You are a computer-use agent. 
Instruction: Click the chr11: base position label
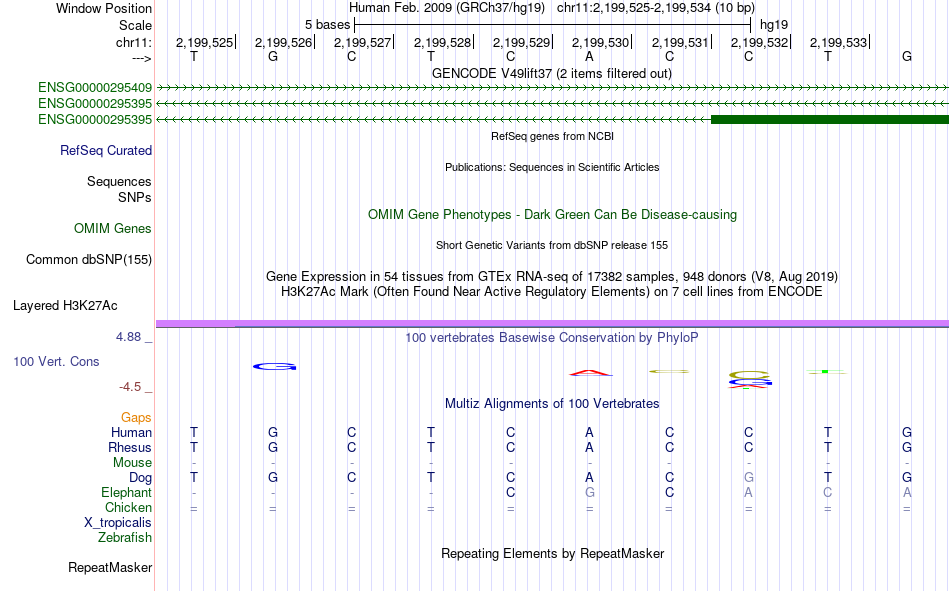[134, 42]
